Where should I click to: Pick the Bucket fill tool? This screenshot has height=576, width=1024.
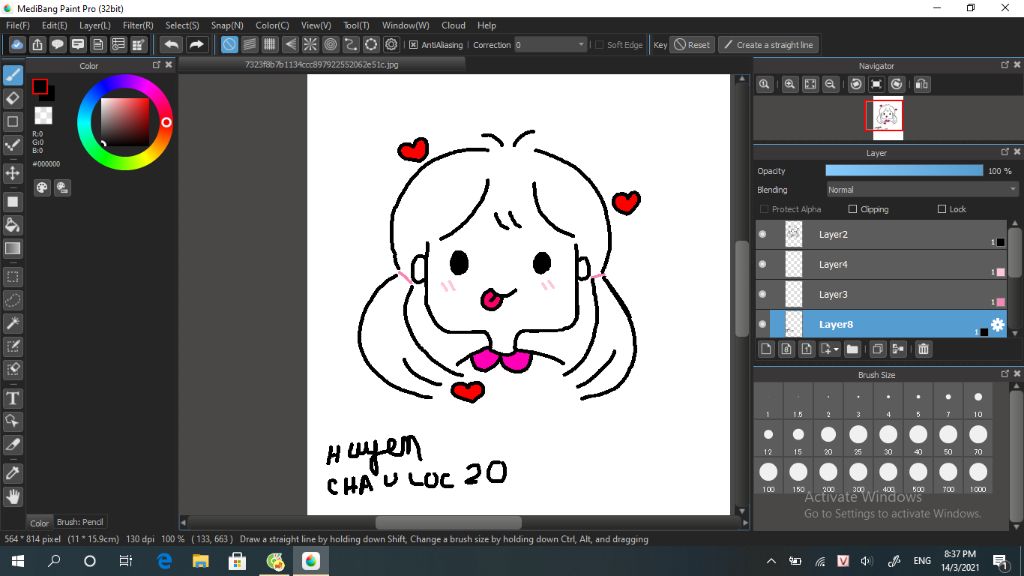tap(13, 225)
